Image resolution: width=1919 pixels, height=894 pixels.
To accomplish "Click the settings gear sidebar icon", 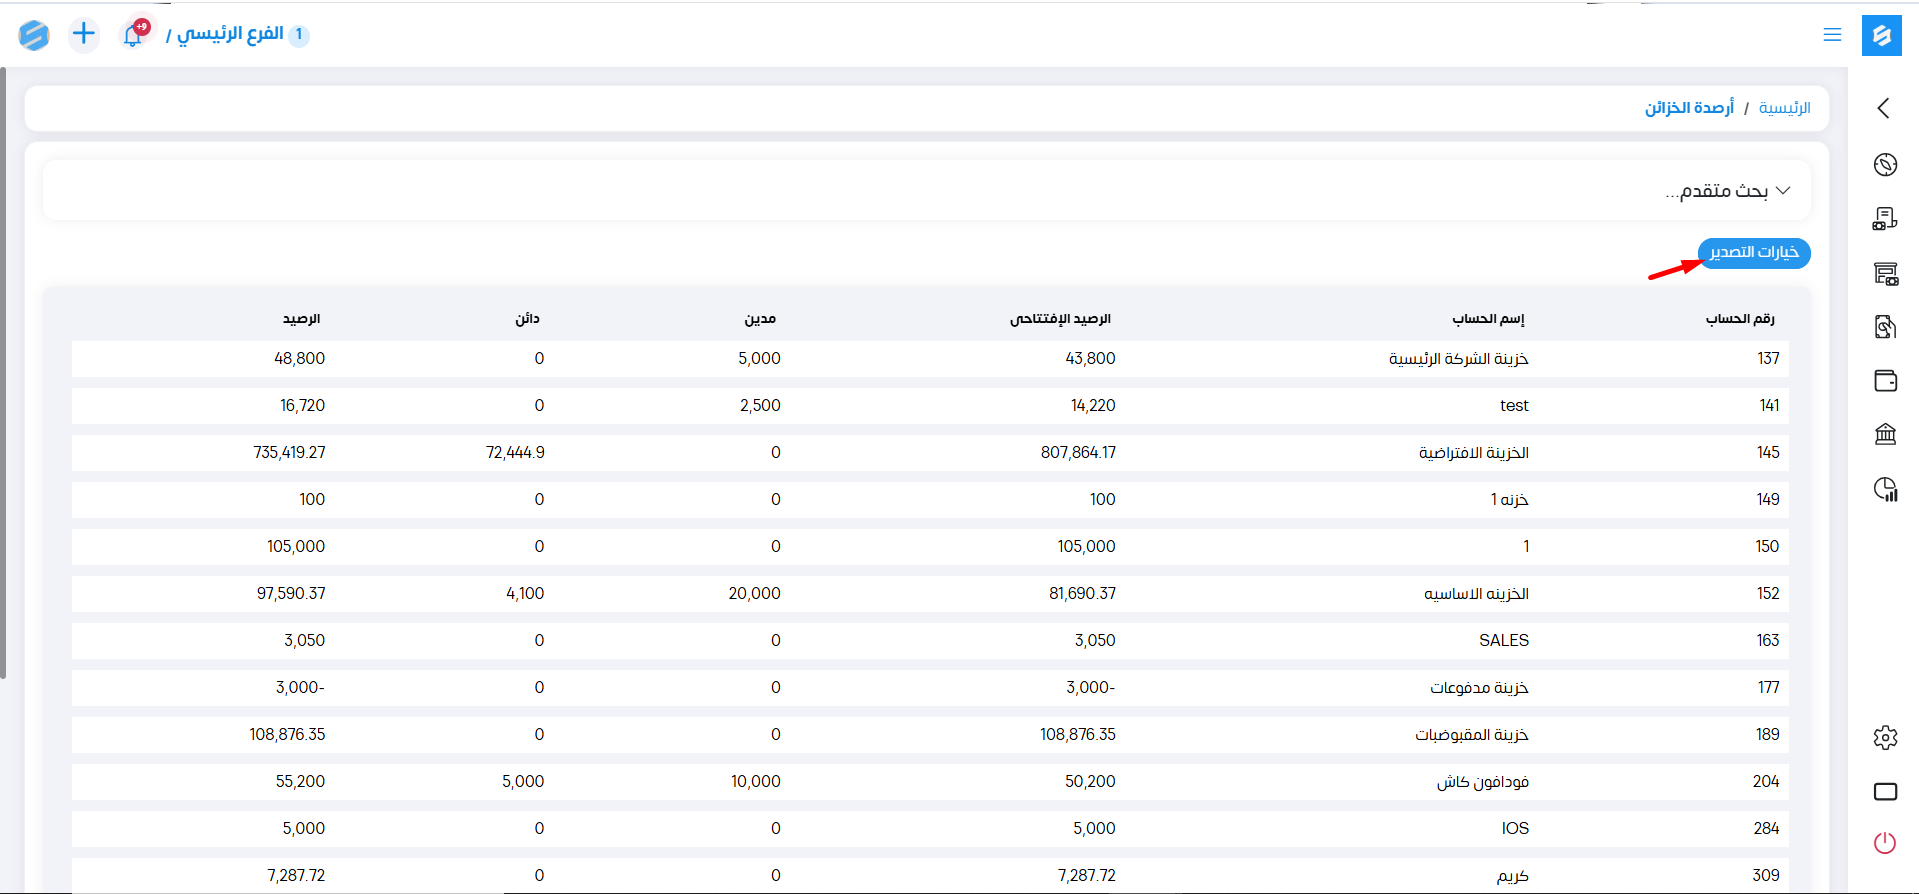I will [1885, 738].
